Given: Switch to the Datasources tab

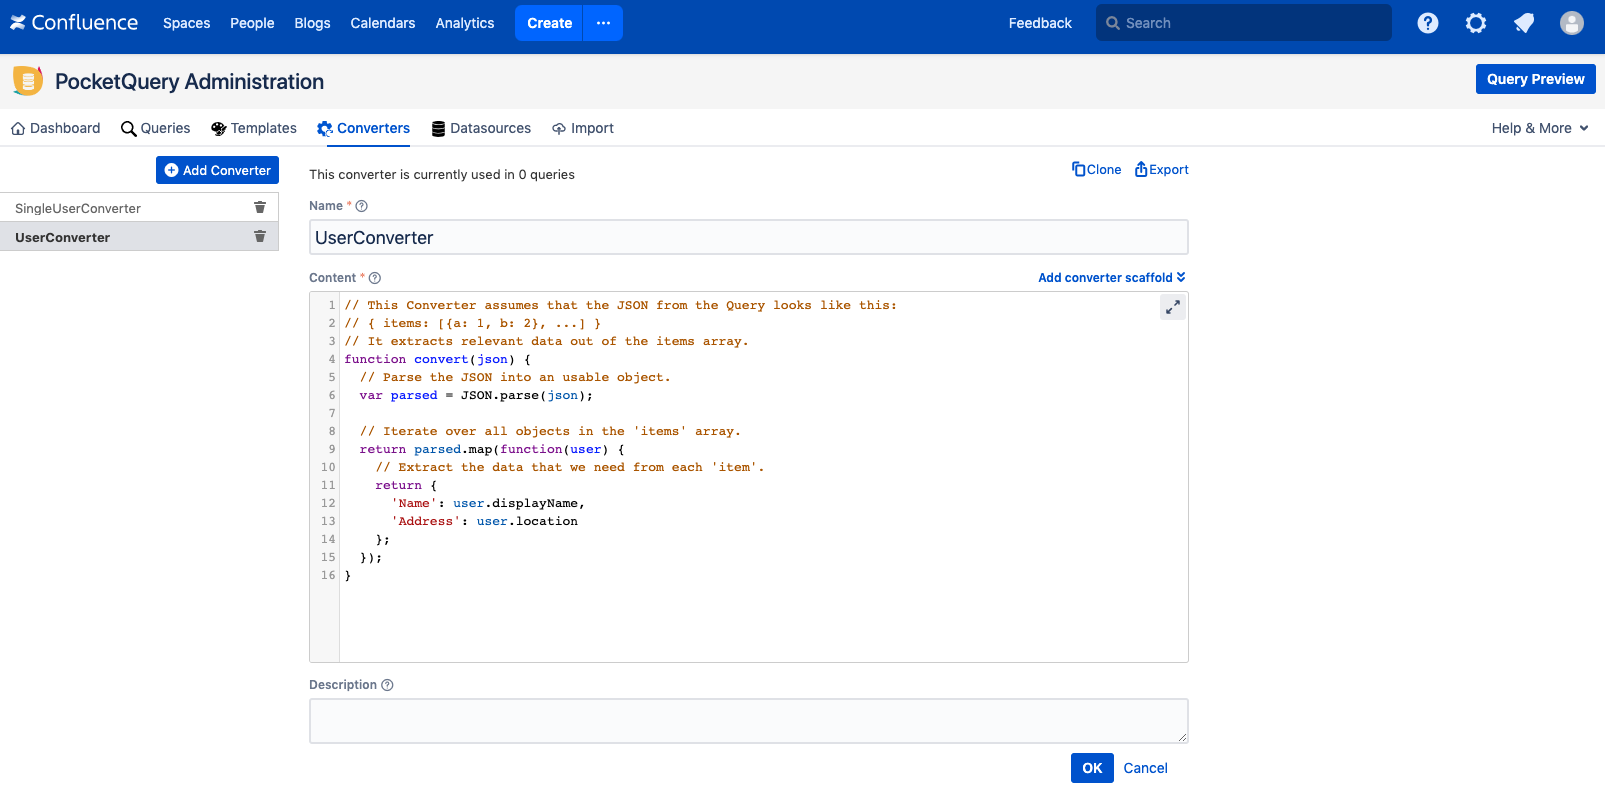Looking at the screenshot, I should click(x=481, y=128).
